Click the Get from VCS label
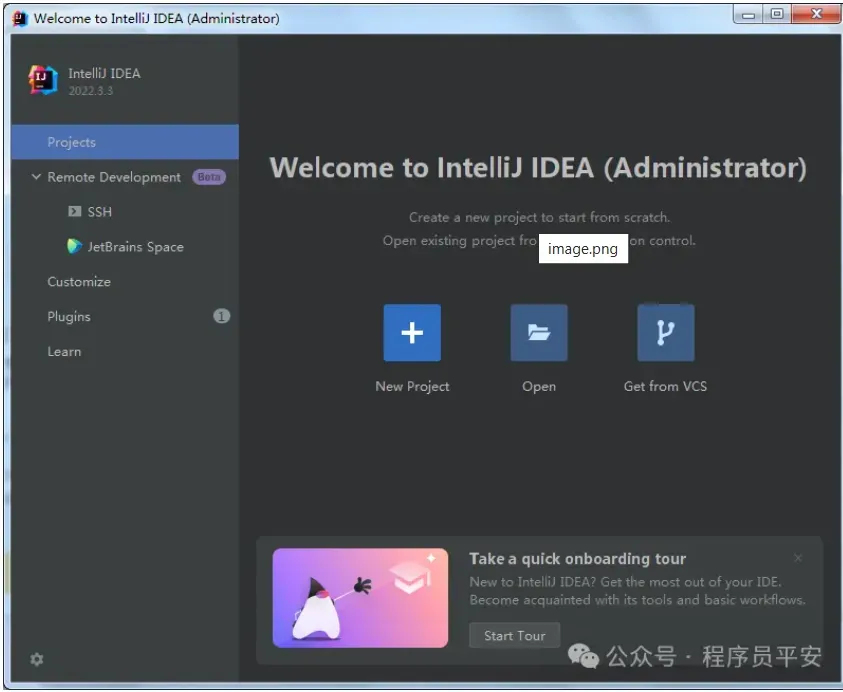 click(x=666, y=386)
